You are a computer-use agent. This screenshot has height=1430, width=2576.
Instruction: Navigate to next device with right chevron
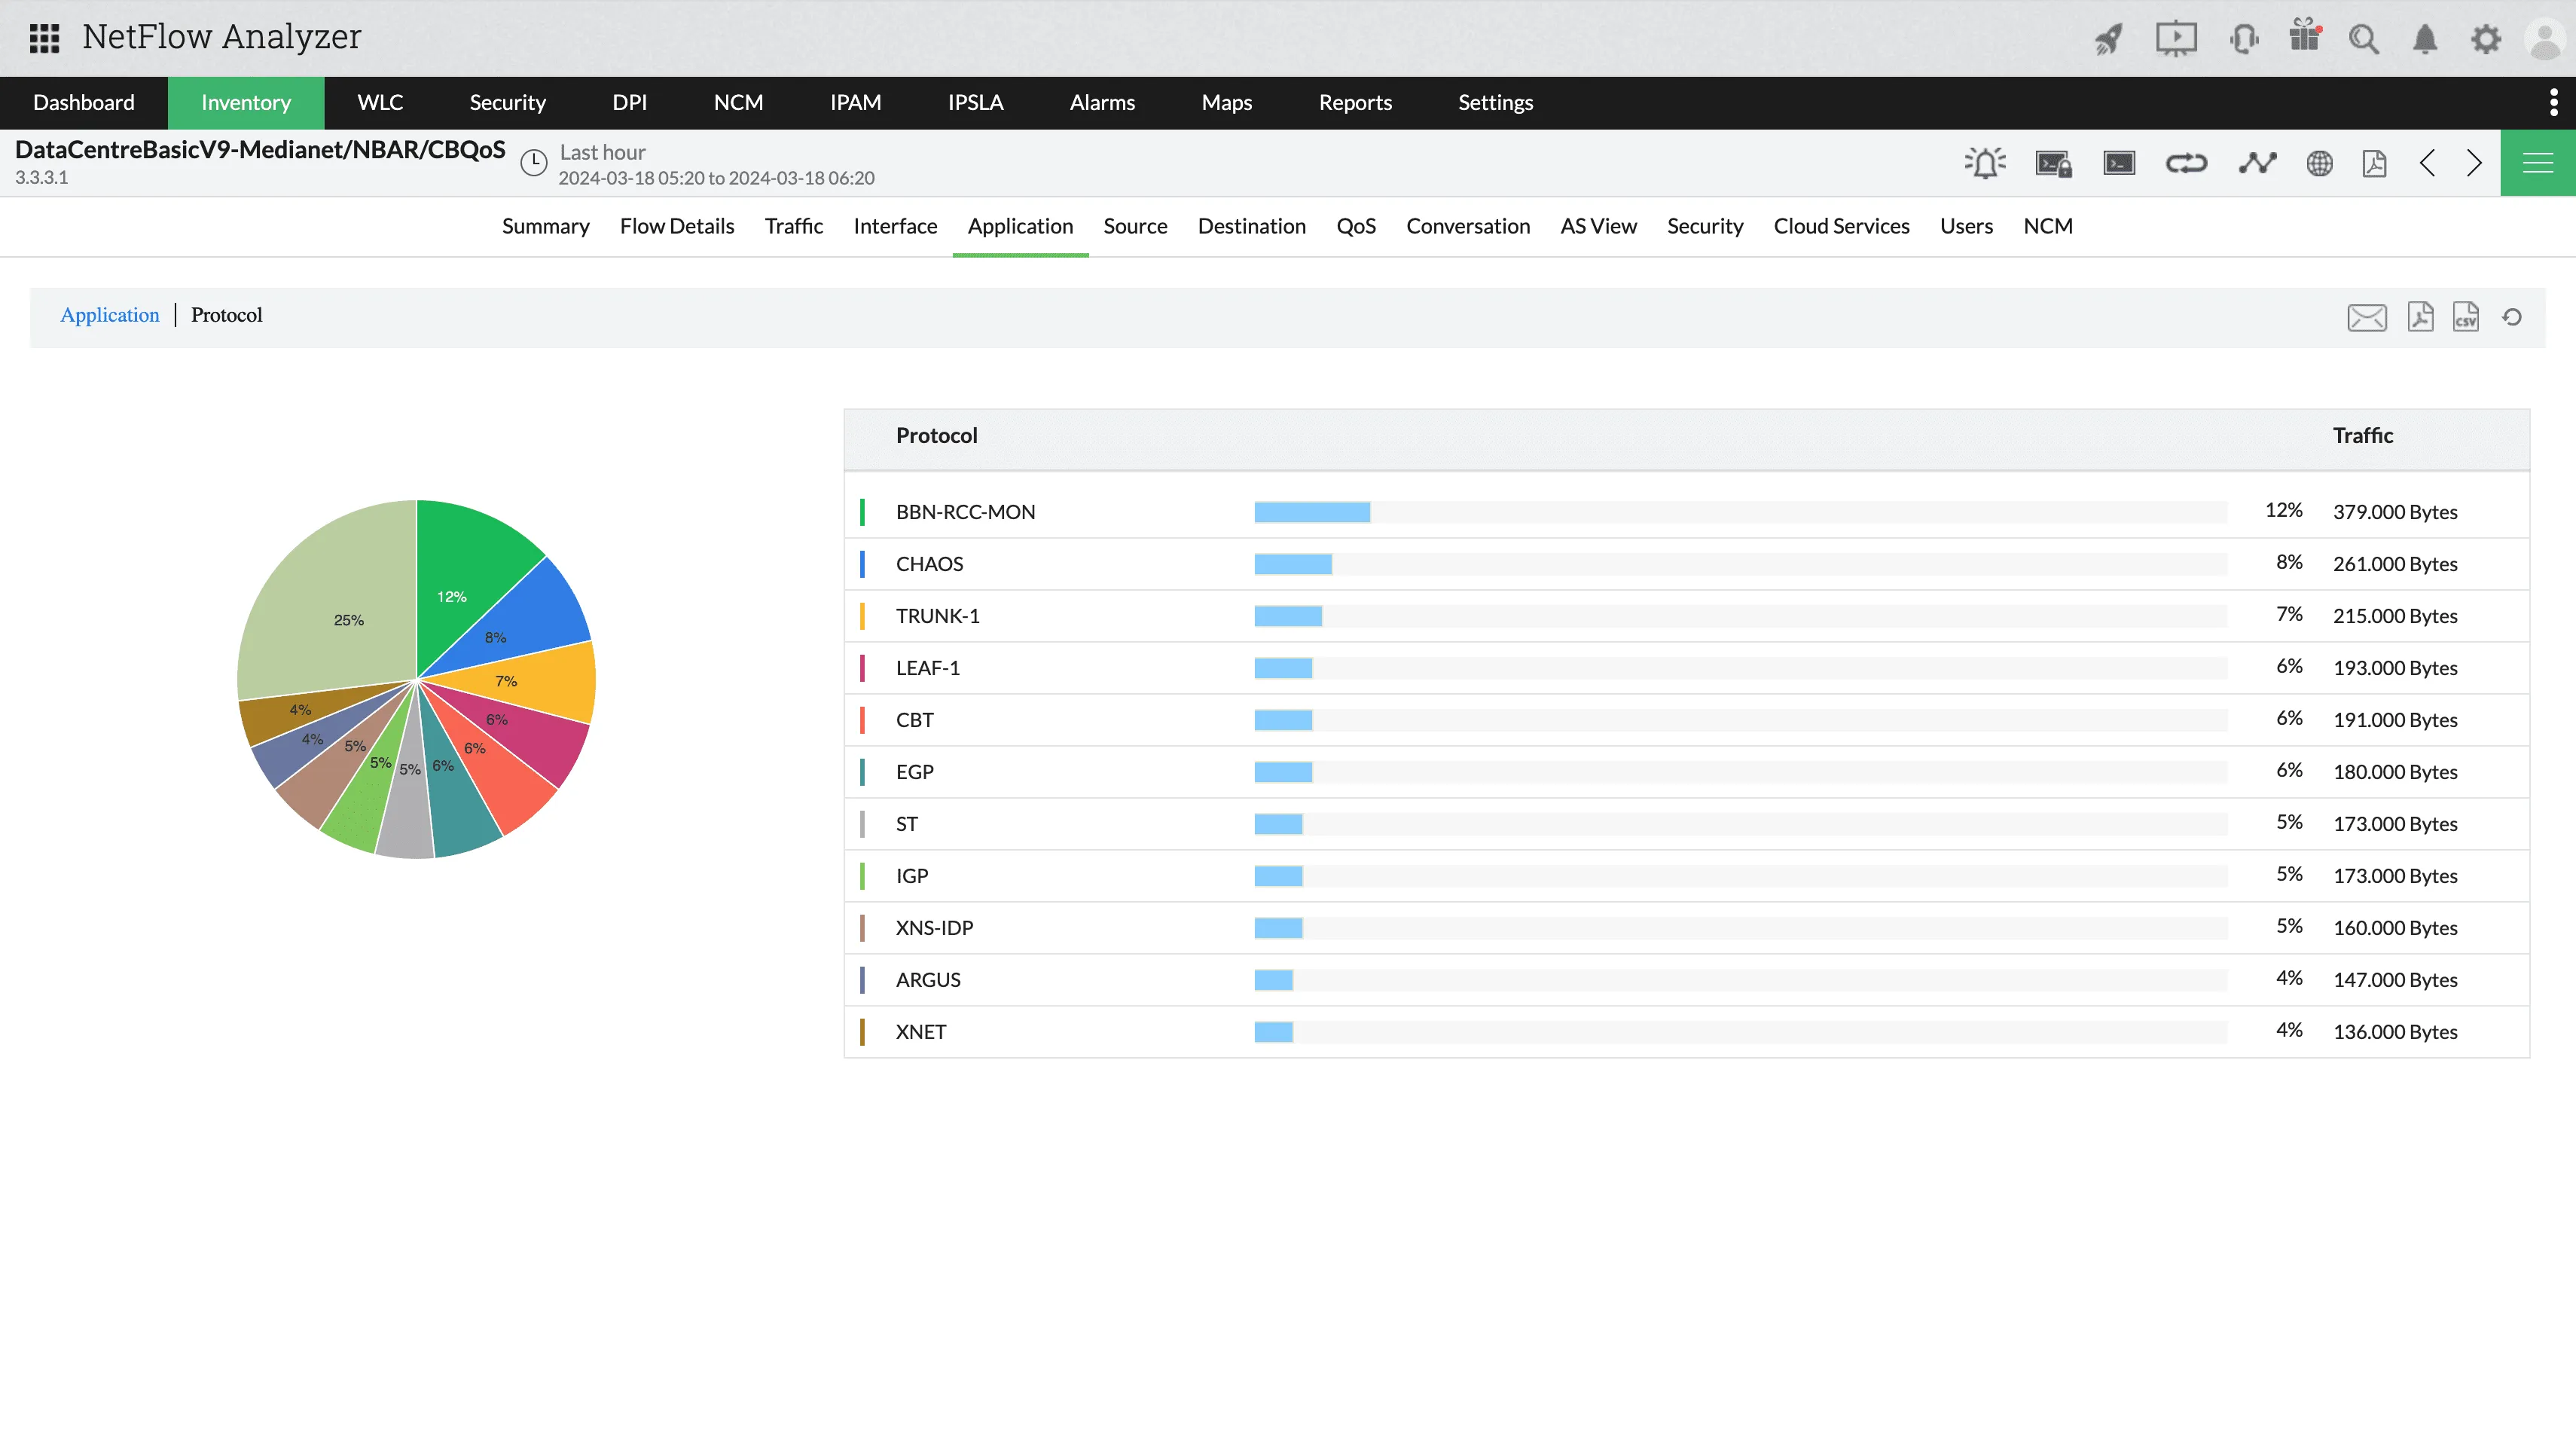pos(2475,162)
